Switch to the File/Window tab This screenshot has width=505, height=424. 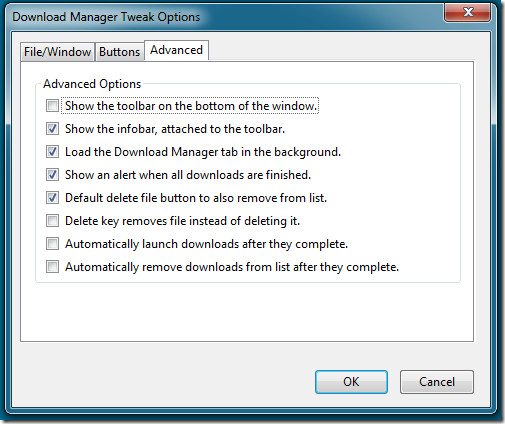(x=57, y=52)
